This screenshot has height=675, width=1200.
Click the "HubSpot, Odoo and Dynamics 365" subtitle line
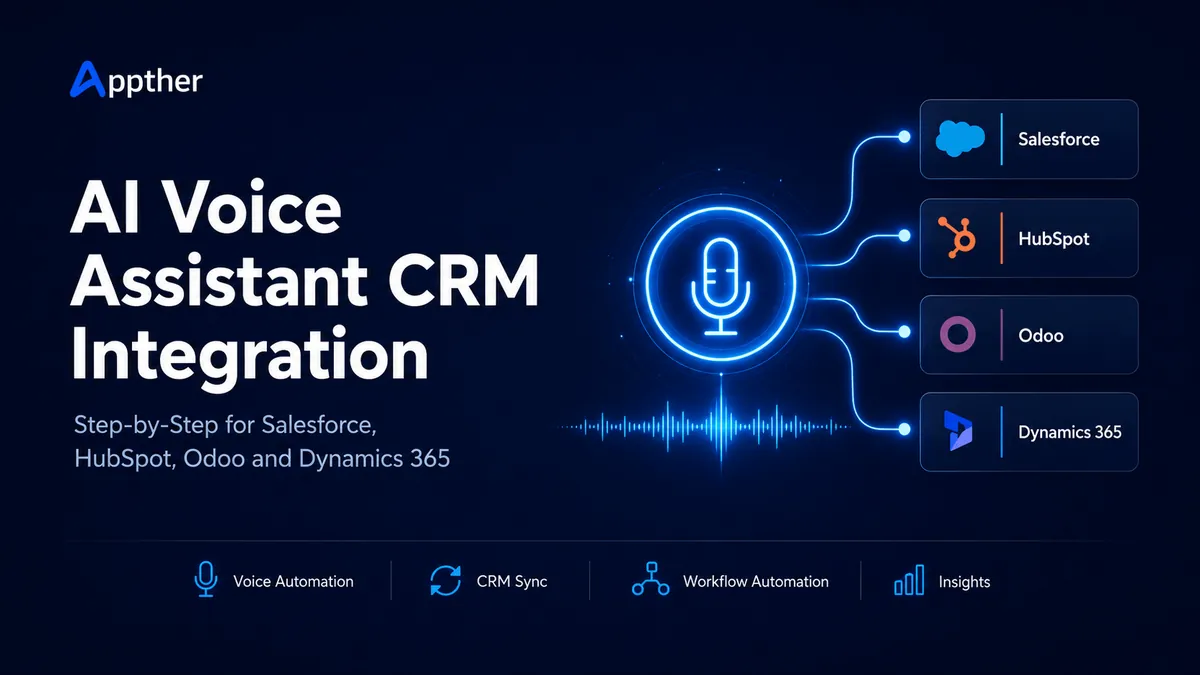pos(262,461)
